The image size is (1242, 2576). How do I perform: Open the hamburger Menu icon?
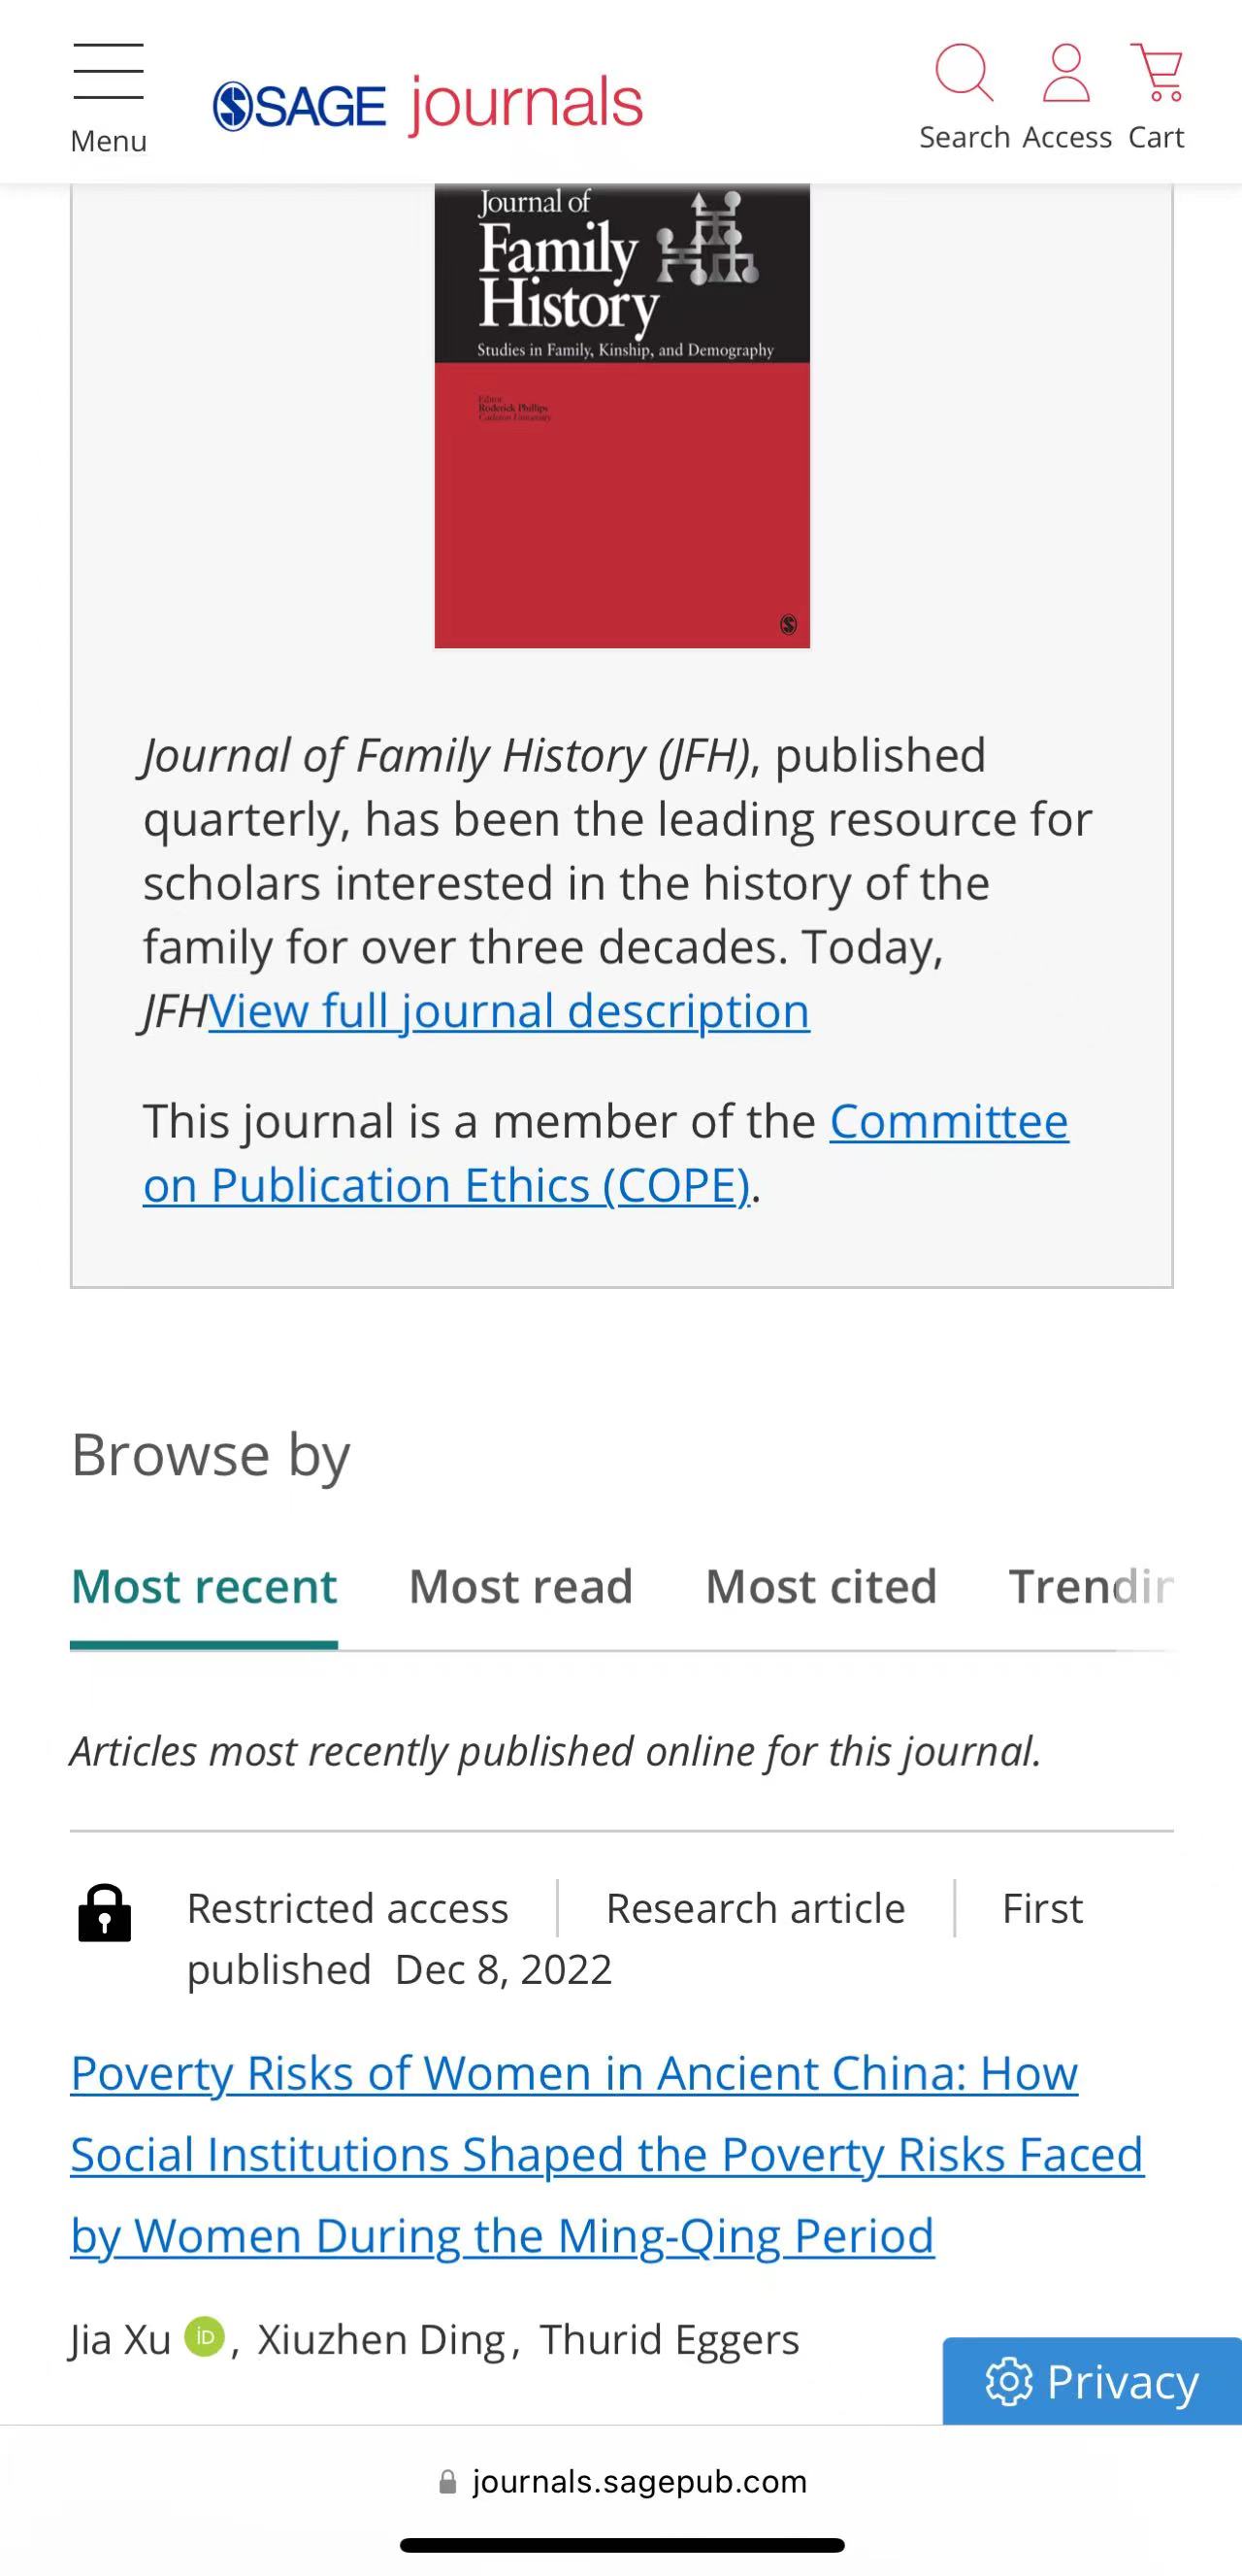[108, 73]
